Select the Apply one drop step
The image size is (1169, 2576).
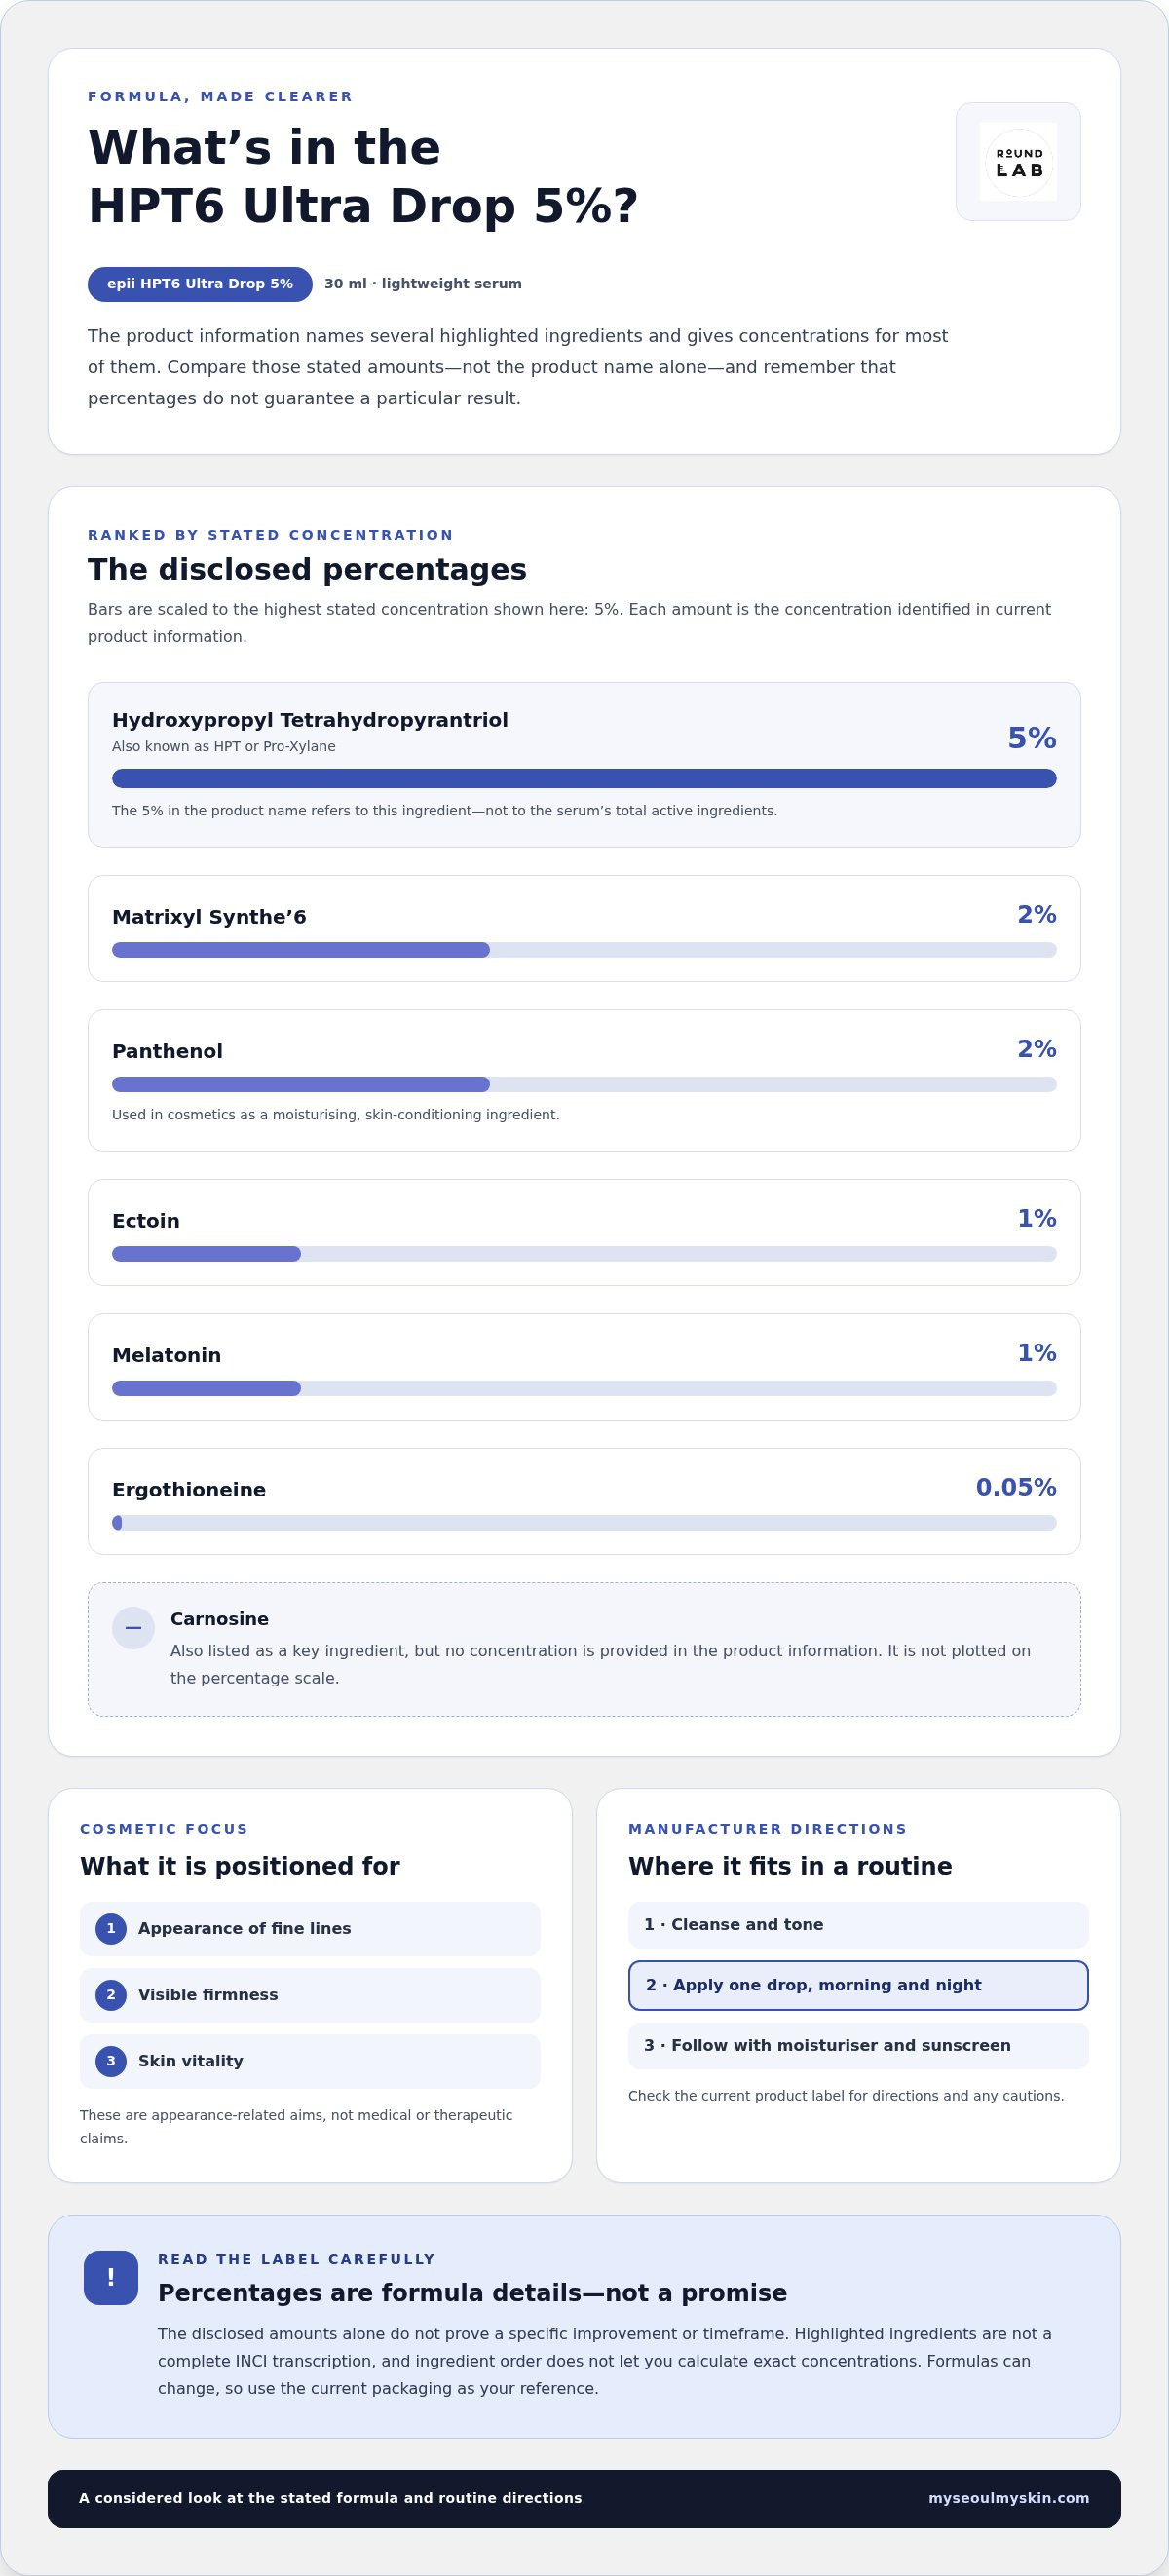pyautogui.click(x=858, y=1985)
